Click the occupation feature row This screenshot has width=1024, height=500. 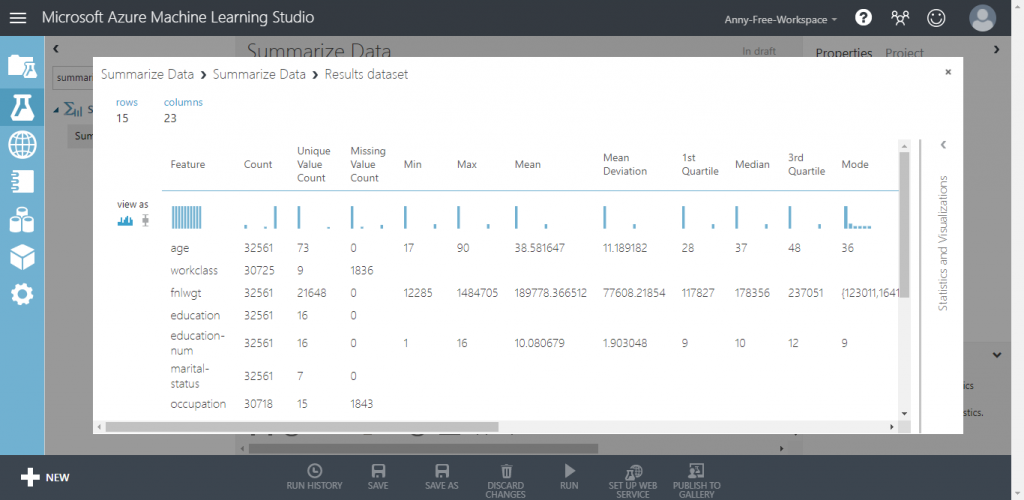[530, 404]
